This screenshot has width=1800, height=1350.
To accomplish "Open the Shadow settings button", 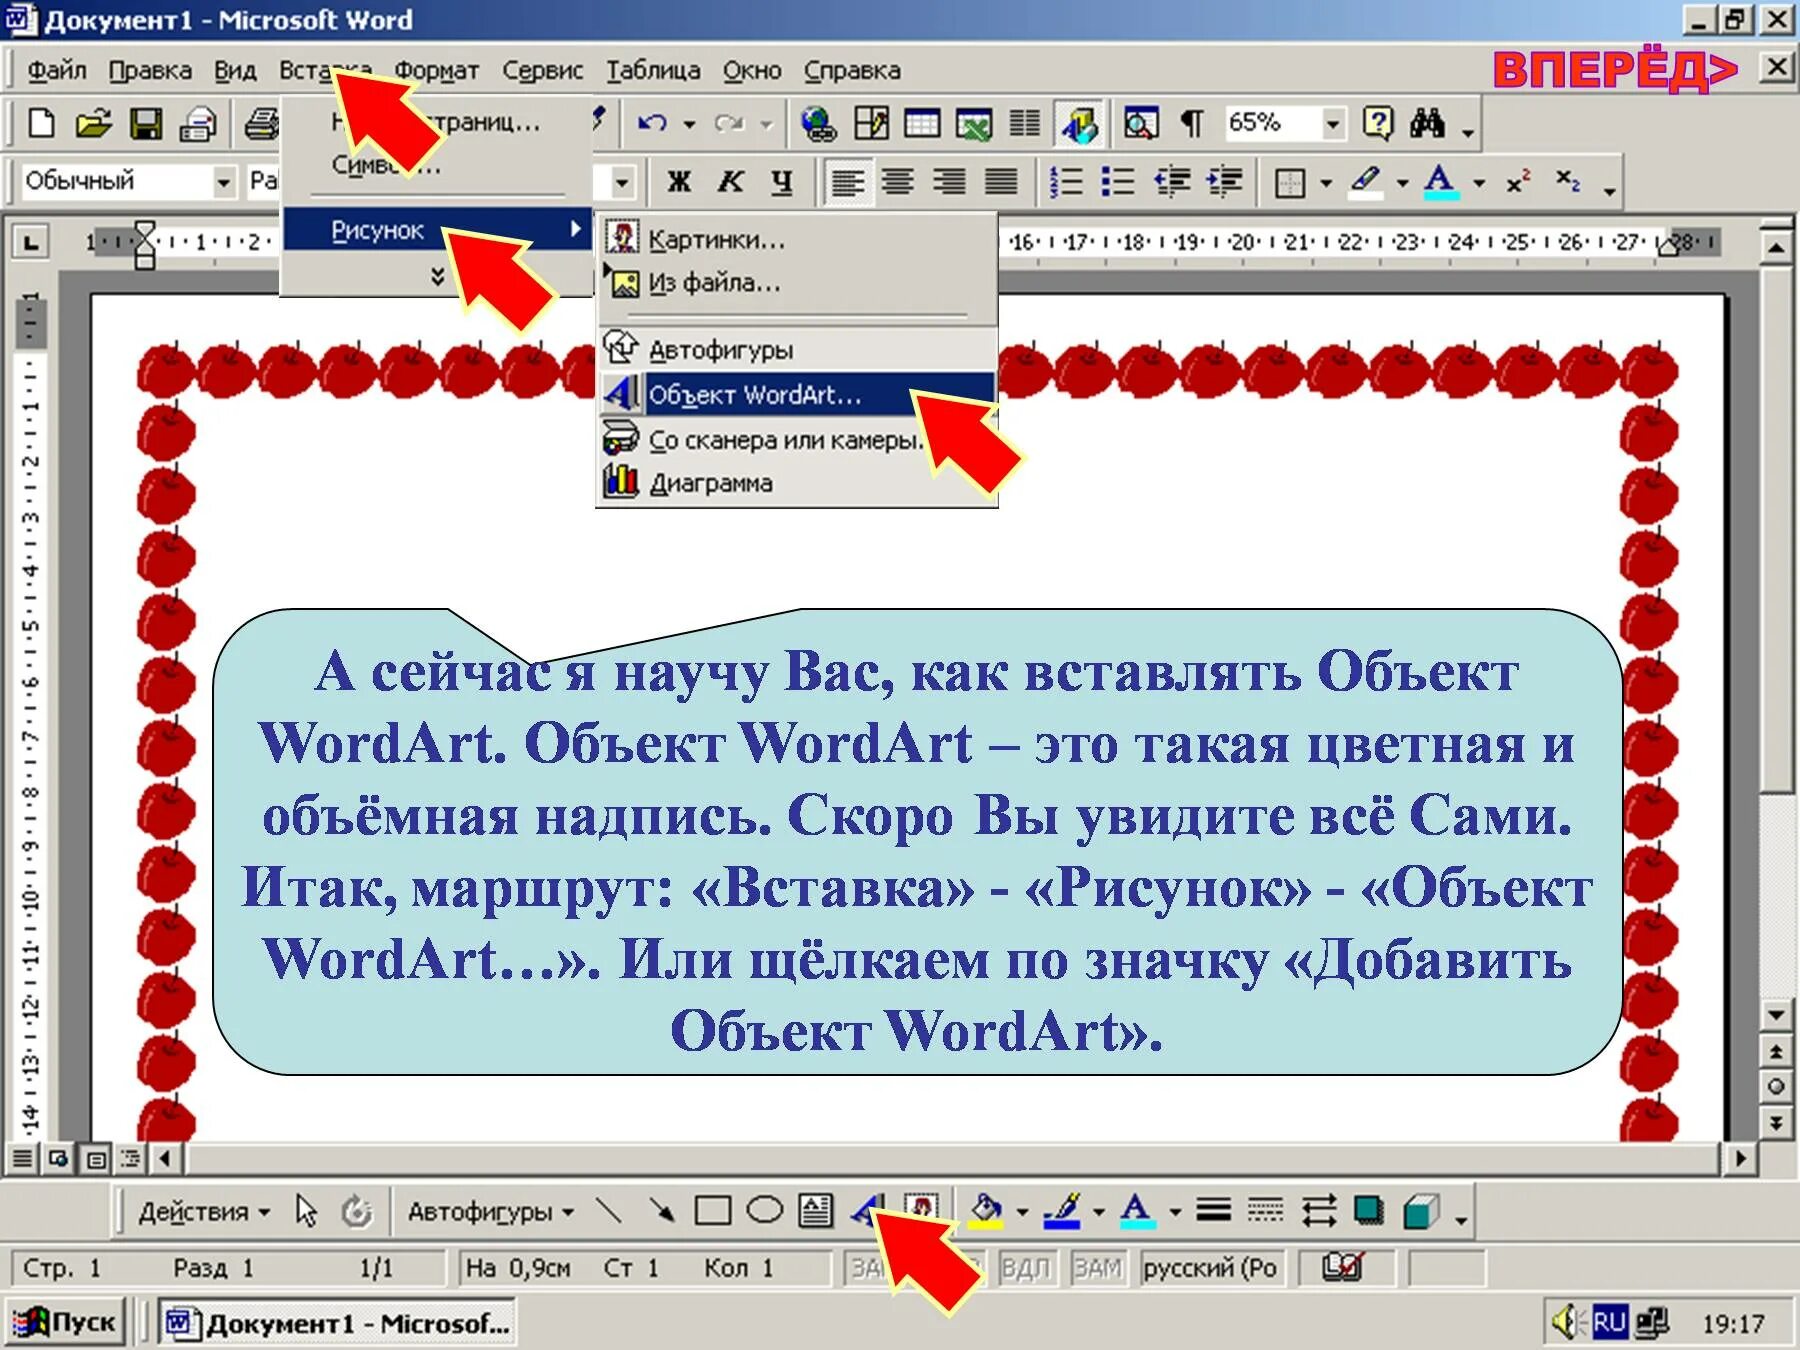I will pos(1369,1212).
